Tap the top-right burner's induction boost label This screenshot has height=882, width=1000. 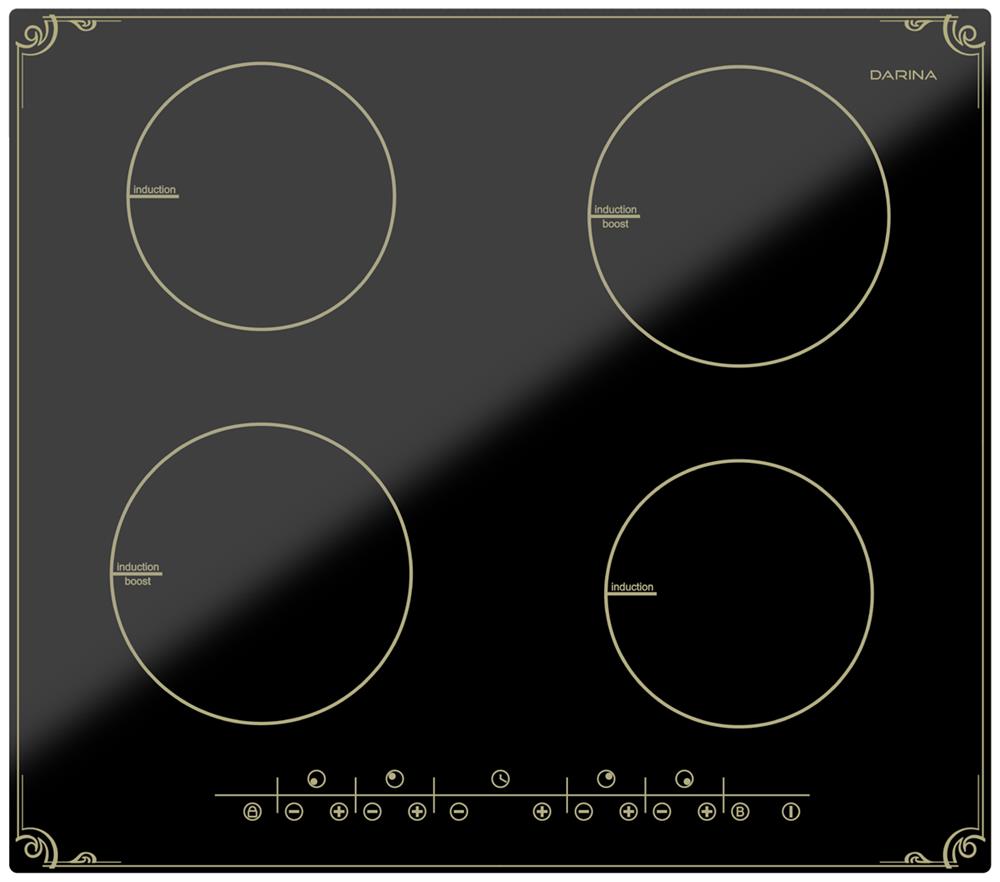pos(615,217)
